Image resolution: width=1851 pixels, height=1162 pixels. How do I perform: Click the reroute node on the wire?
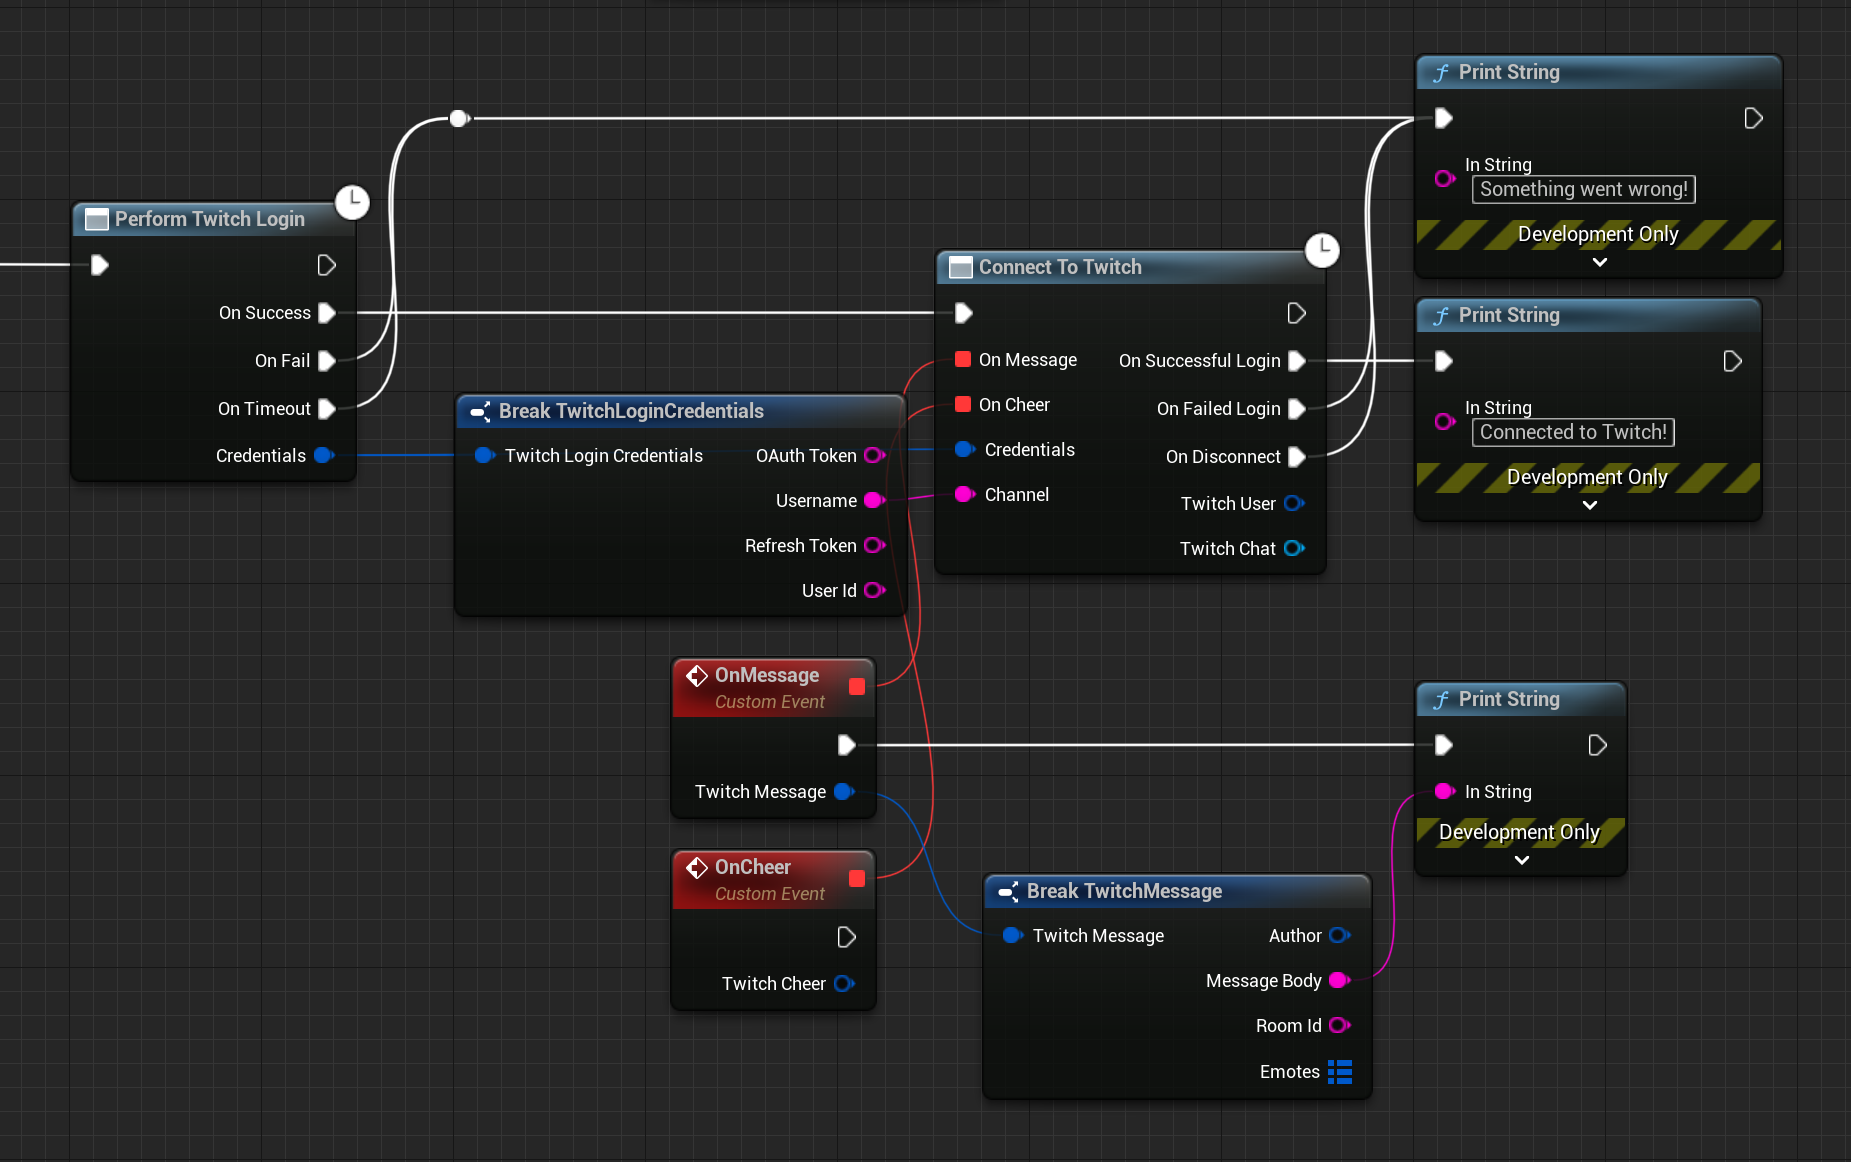point(459,119)
